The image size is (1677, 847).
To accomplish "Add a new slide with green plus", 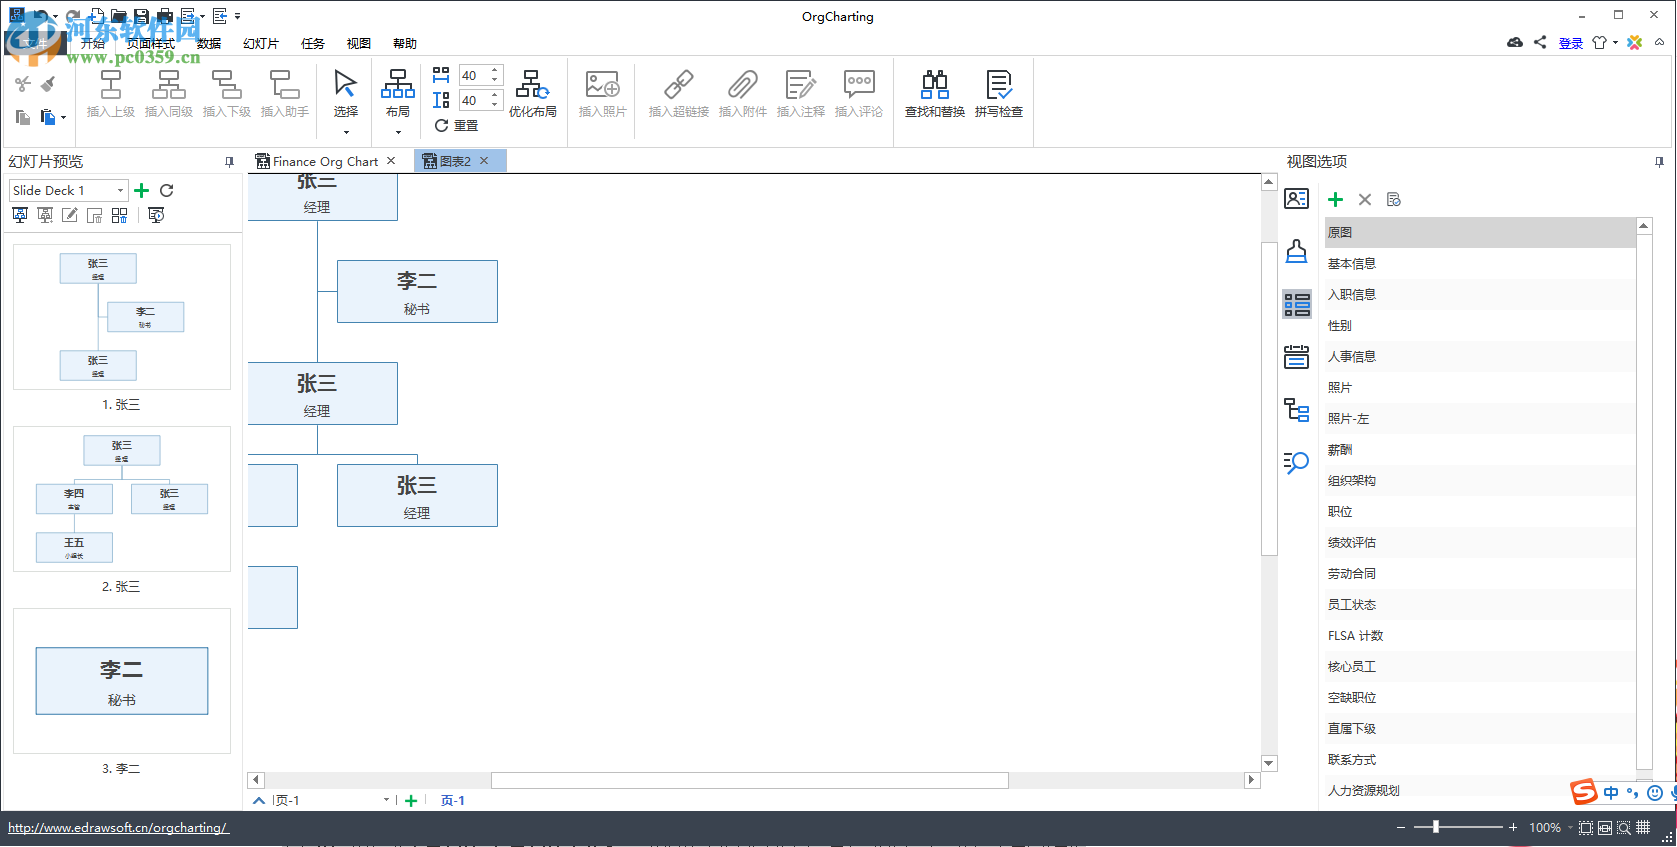I will tap(141, 190).
